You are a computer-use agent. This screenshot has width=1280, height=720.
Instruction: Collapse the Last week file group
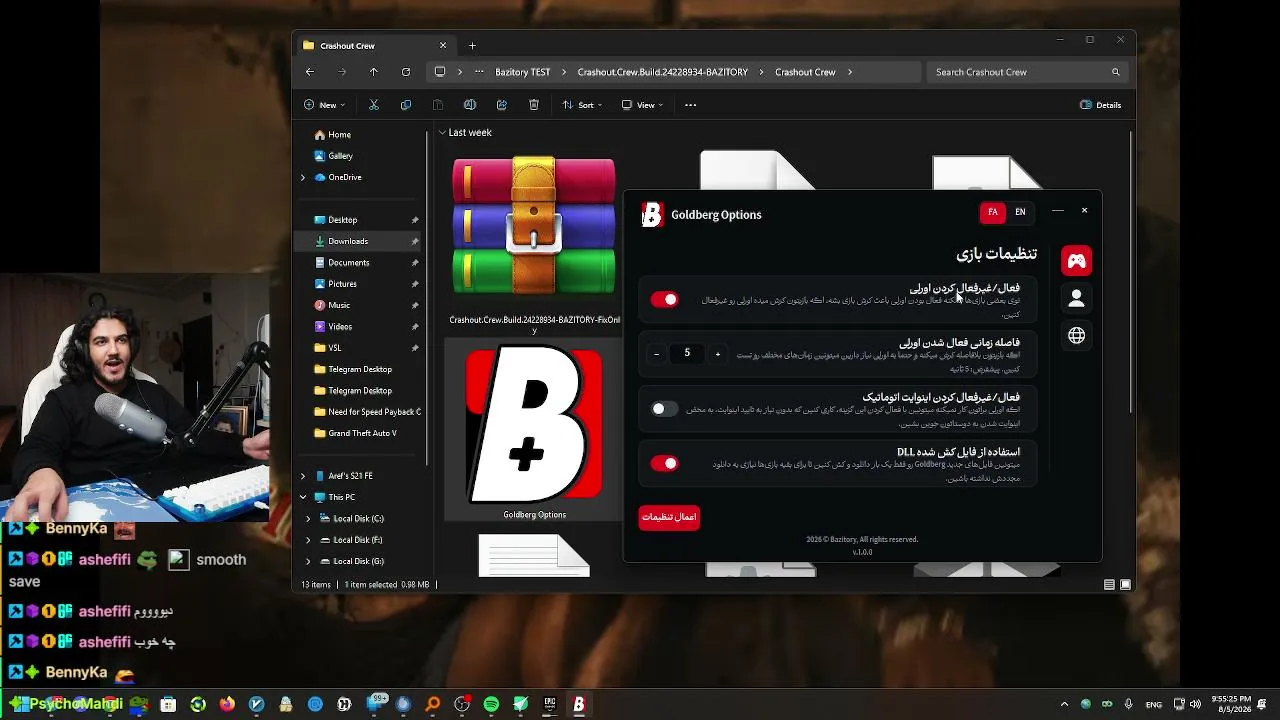coord(442,132)
